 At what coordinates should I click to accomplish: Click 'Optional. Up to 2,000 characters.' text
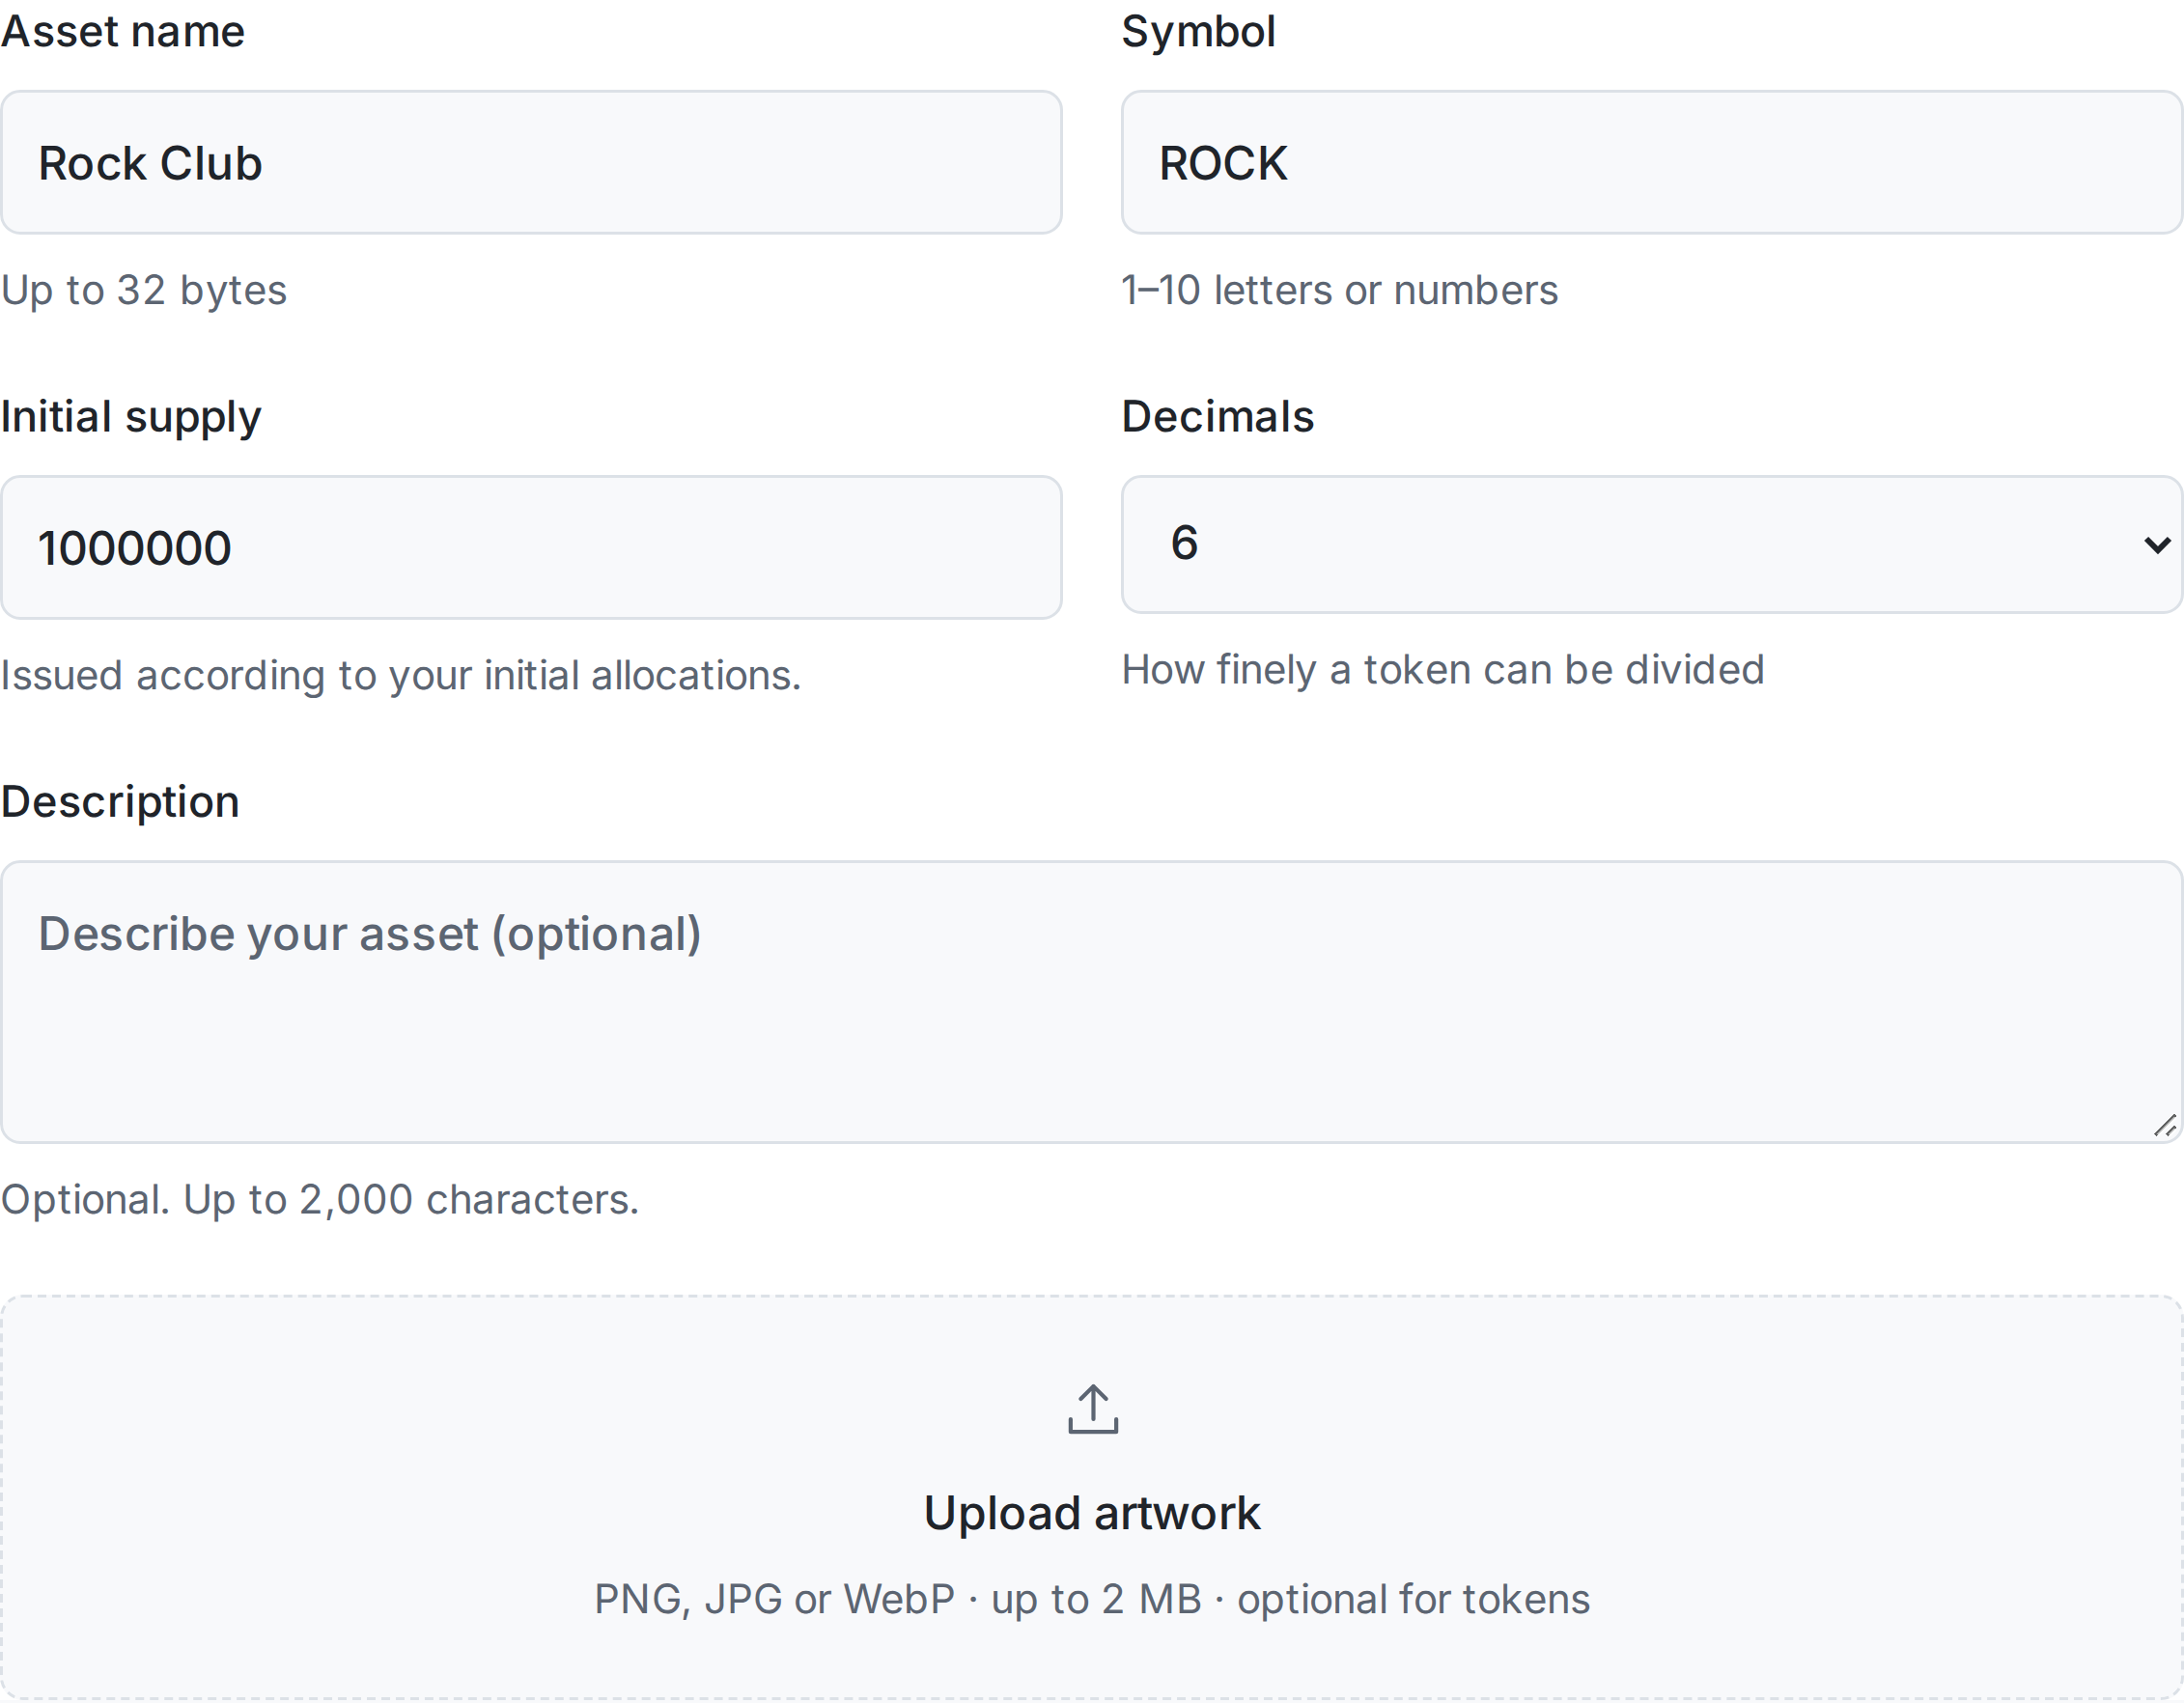coord(320,1200)
